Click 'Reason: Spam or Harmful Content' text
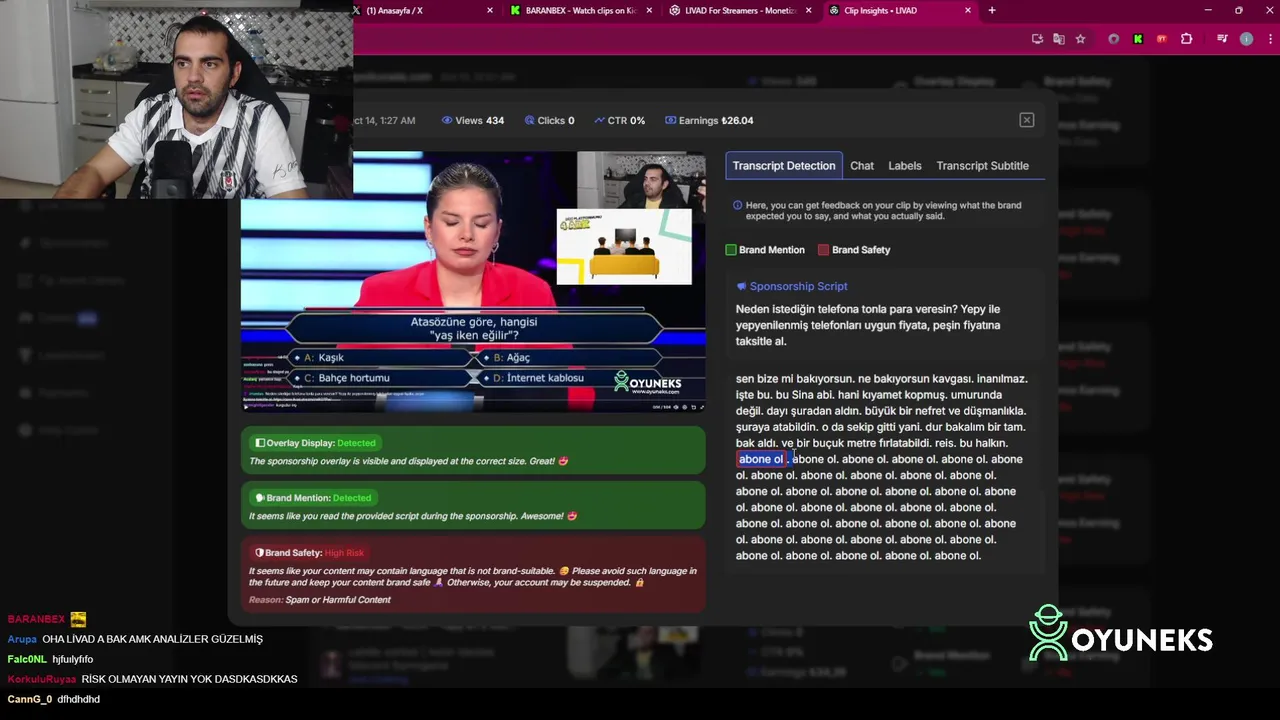The width and height of the screenshot is (1280, 720). coord(320,600)
